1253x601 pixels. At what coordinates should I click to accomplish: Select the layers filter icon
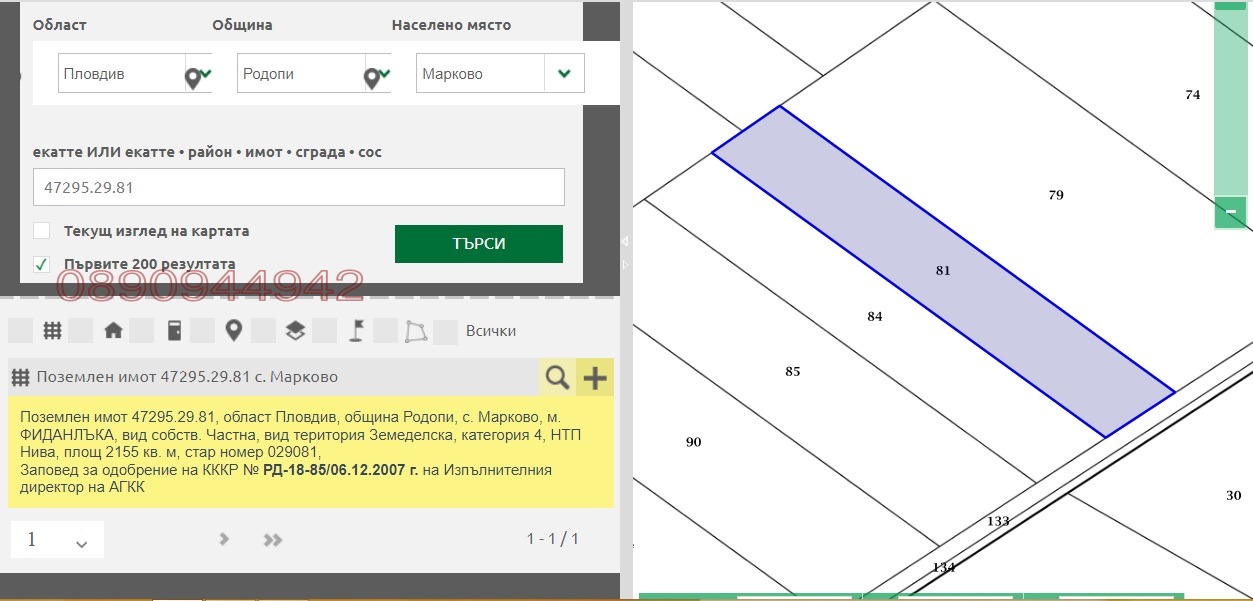click(295, 330)
